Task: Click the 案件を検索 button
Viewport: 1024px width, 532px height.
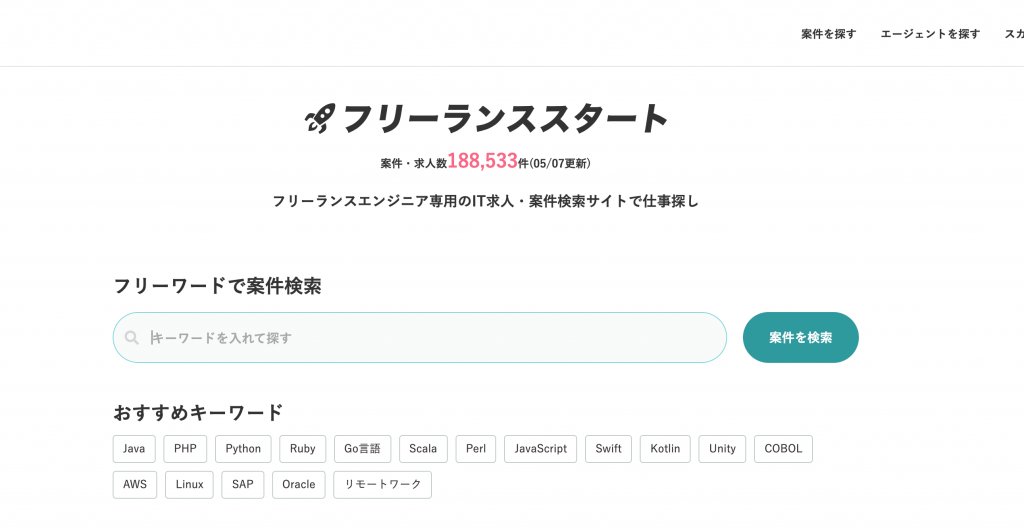Action: [801, 337]
